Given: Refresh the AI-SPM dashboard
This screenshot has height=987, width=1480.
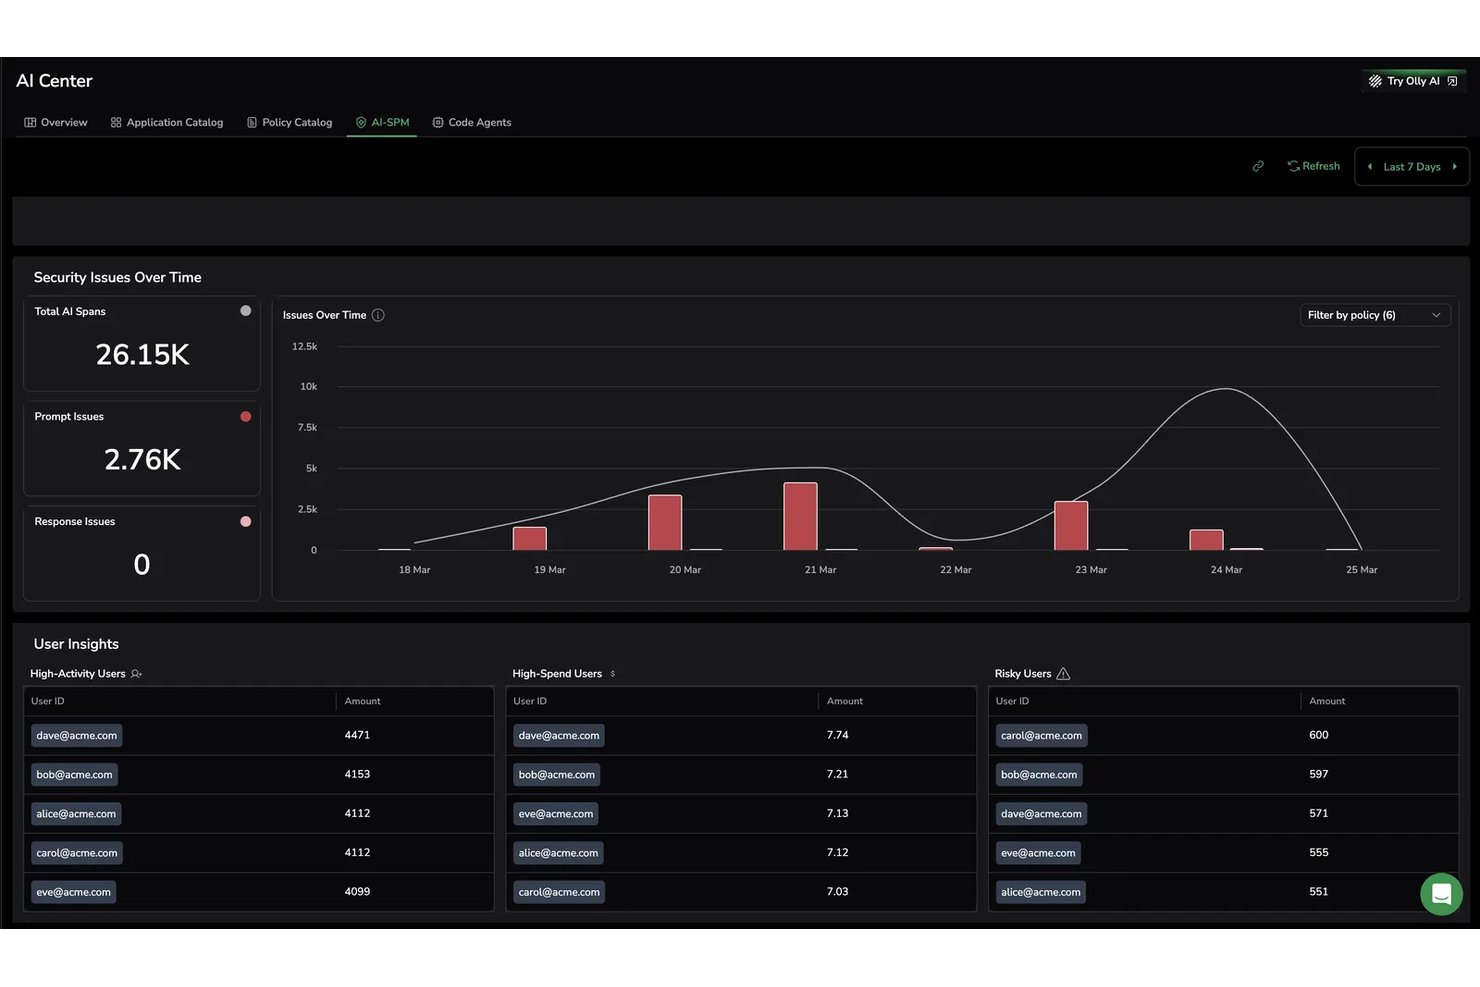Looking at the screenshot, I should tap(1313, 166).
